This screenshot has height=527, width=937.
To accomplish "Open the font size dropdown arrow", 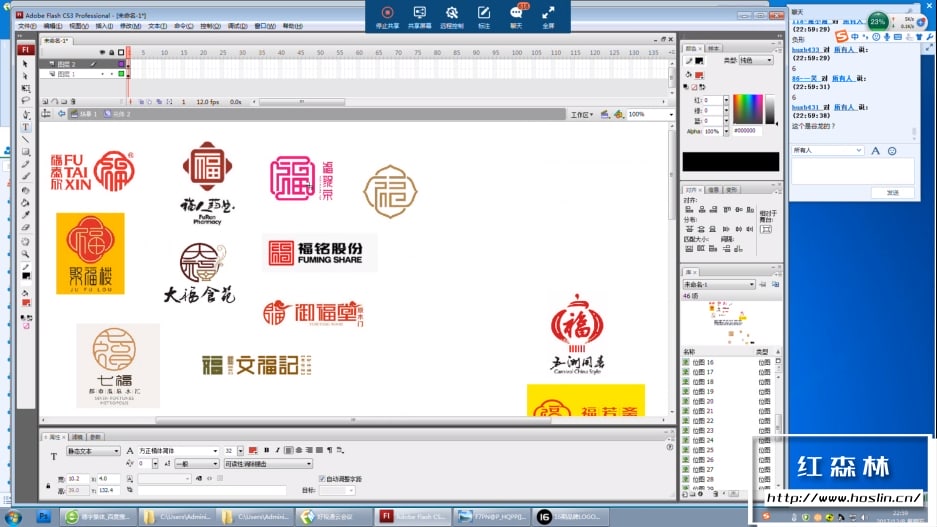I will coord(240,451).
